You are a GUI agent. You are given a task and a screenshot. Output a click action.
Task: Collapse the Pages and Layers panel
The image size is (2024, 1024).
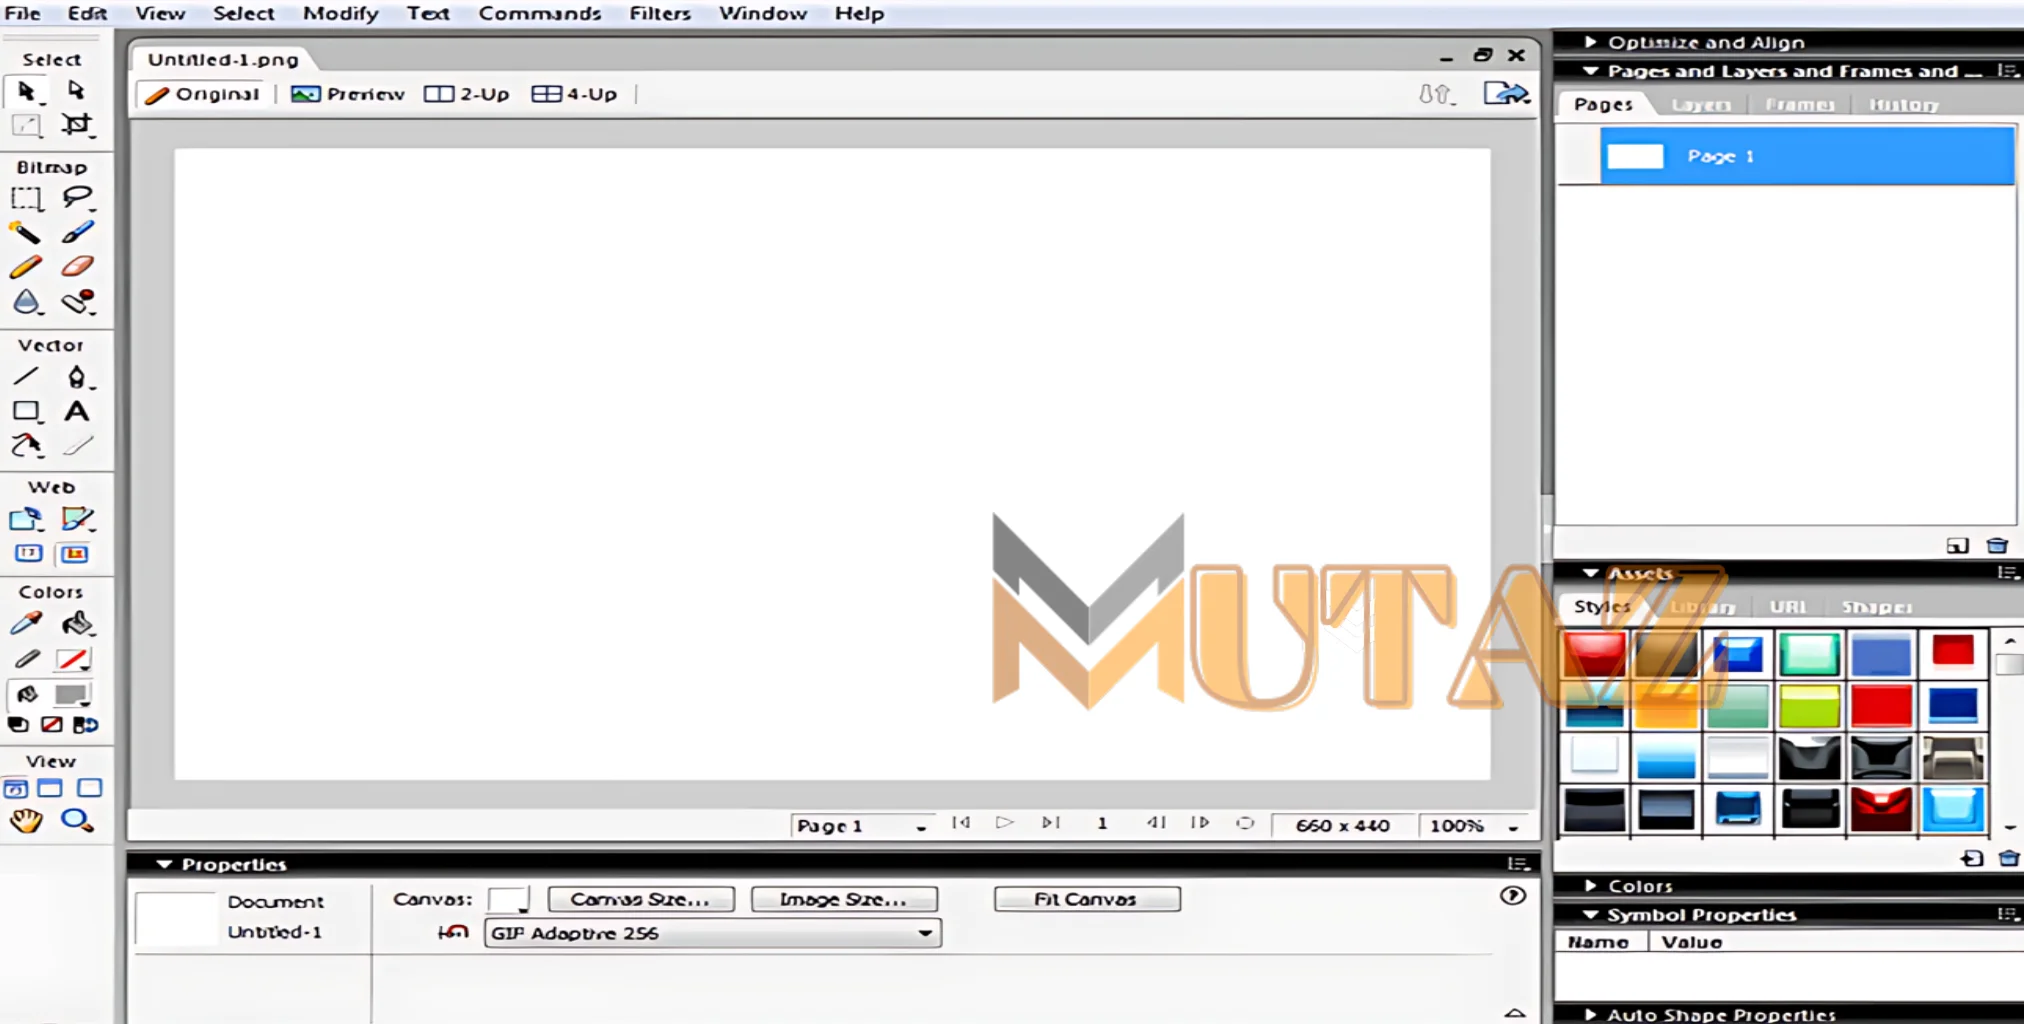tap(1590, 71)
